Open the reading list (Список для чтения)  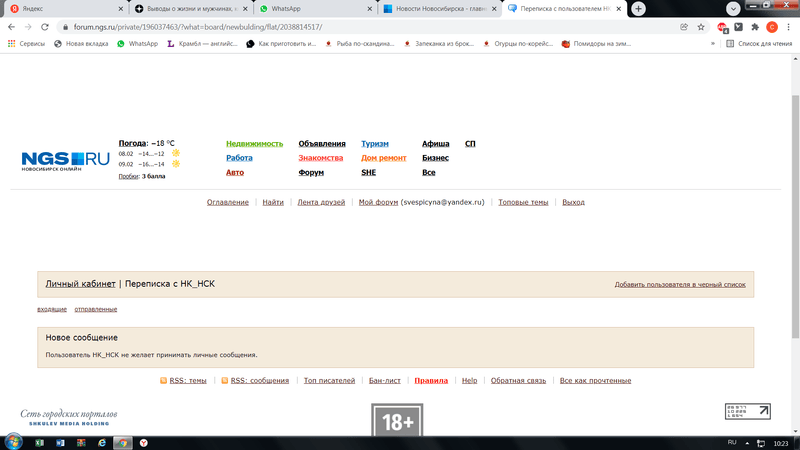[x=759, y=44]
